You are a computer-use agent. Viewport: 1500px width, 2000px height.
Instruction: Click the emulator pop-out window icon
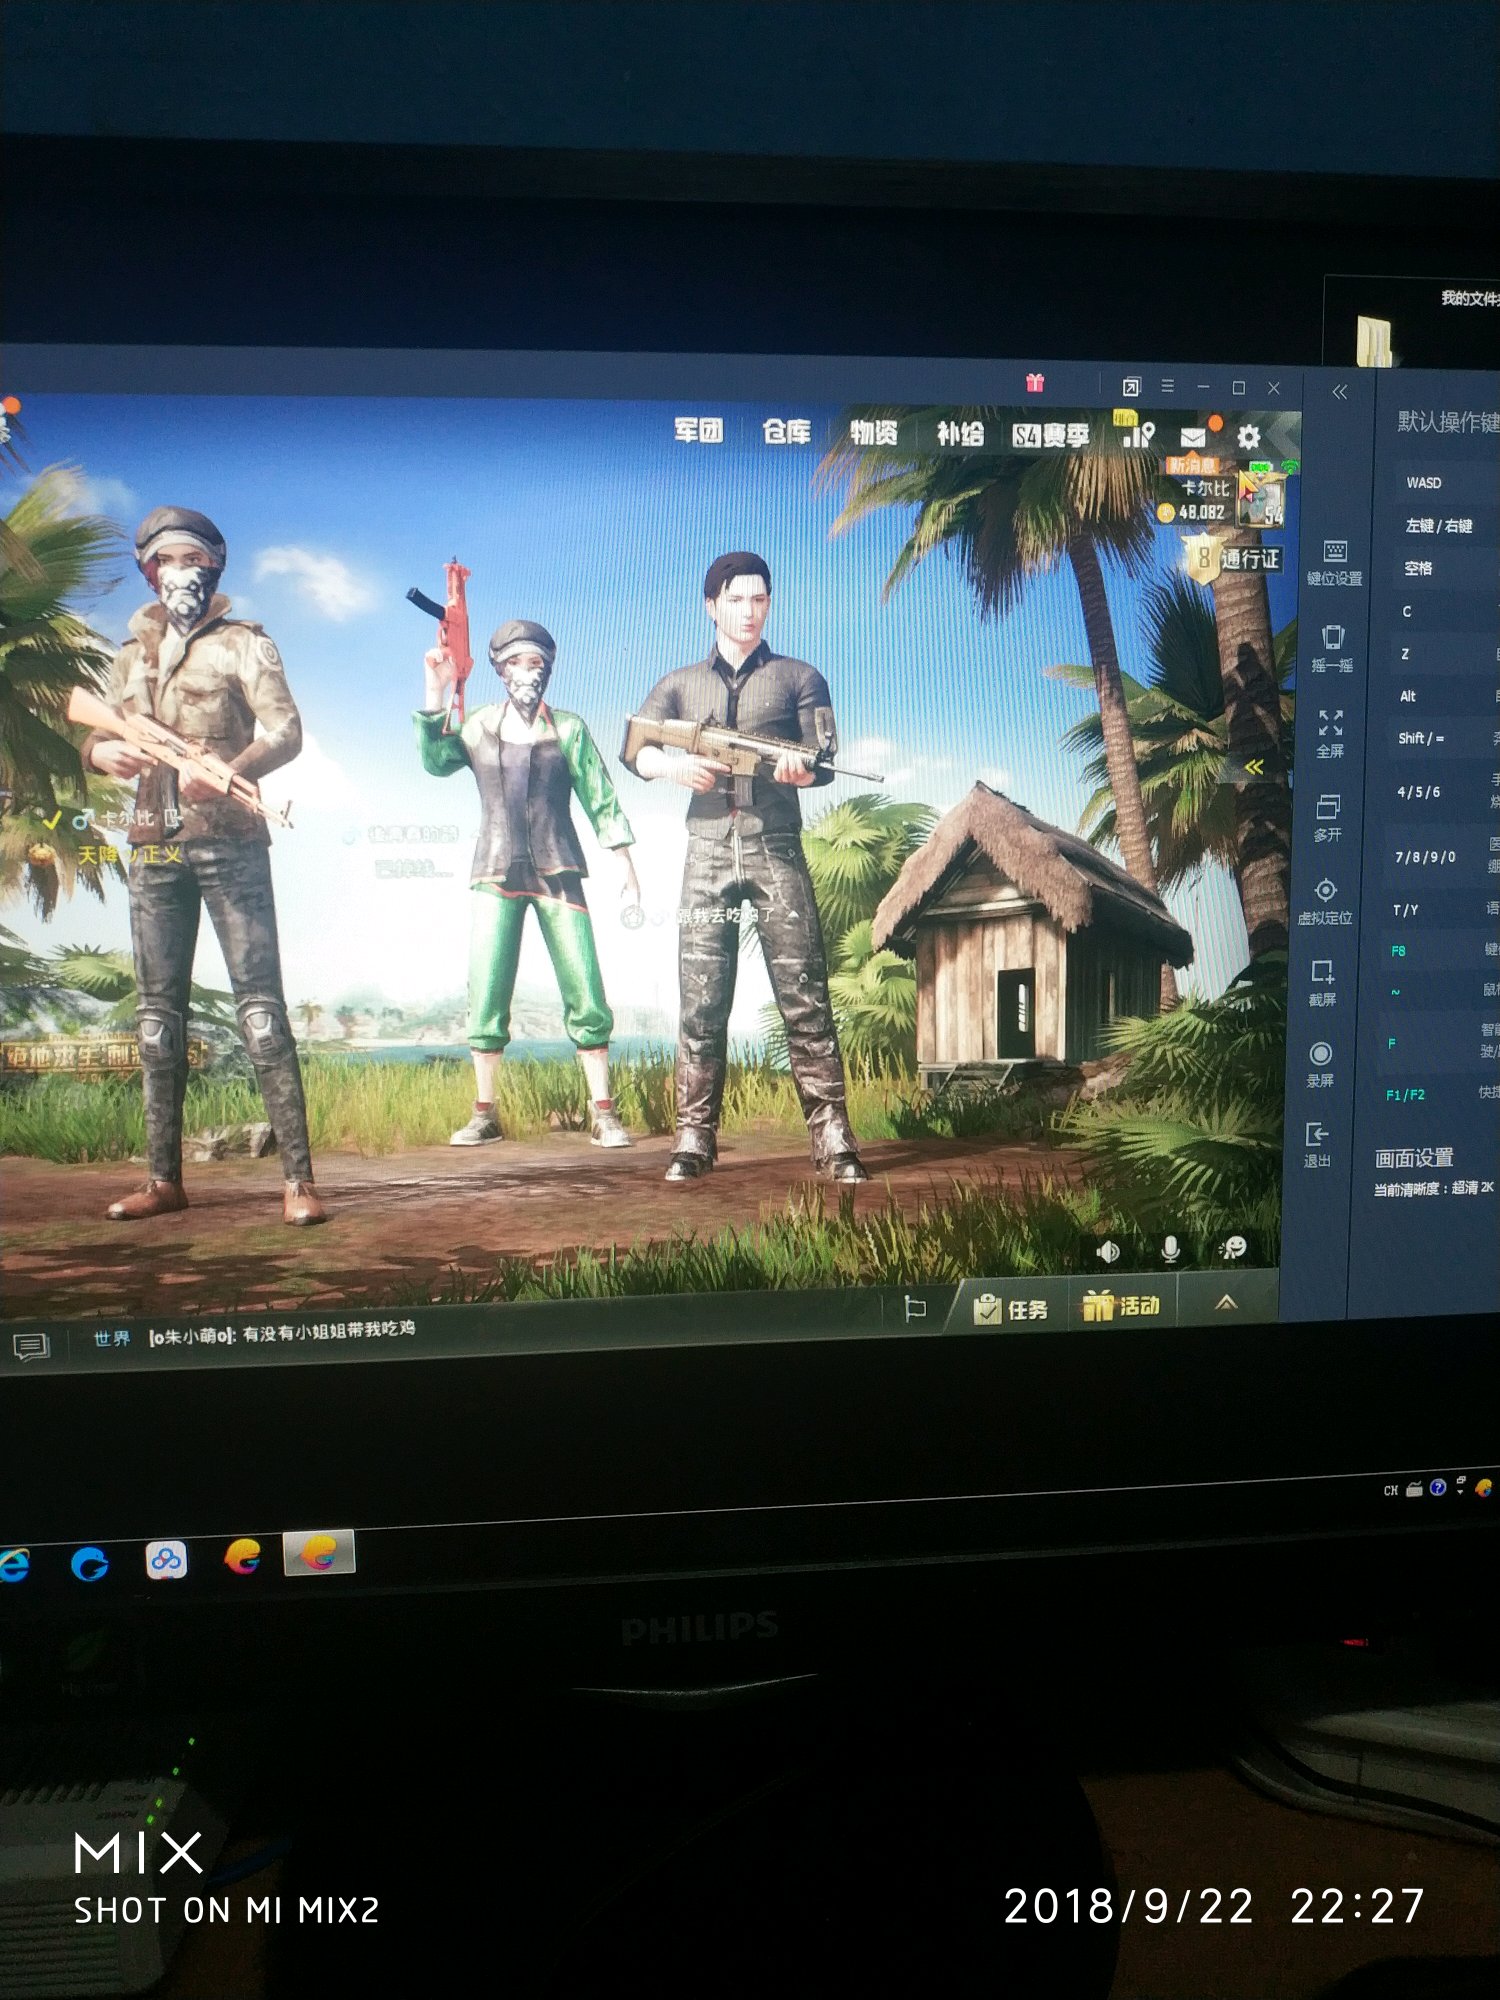coord(1131,386)
